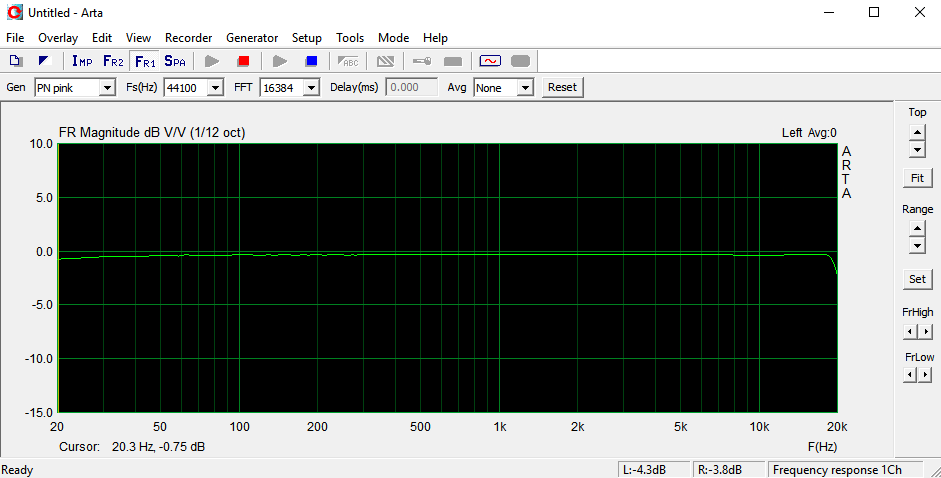Click the 'Frequency response 1Ch' status text
The width and height of the screenshot is (941, 478).
coord(837,470)
